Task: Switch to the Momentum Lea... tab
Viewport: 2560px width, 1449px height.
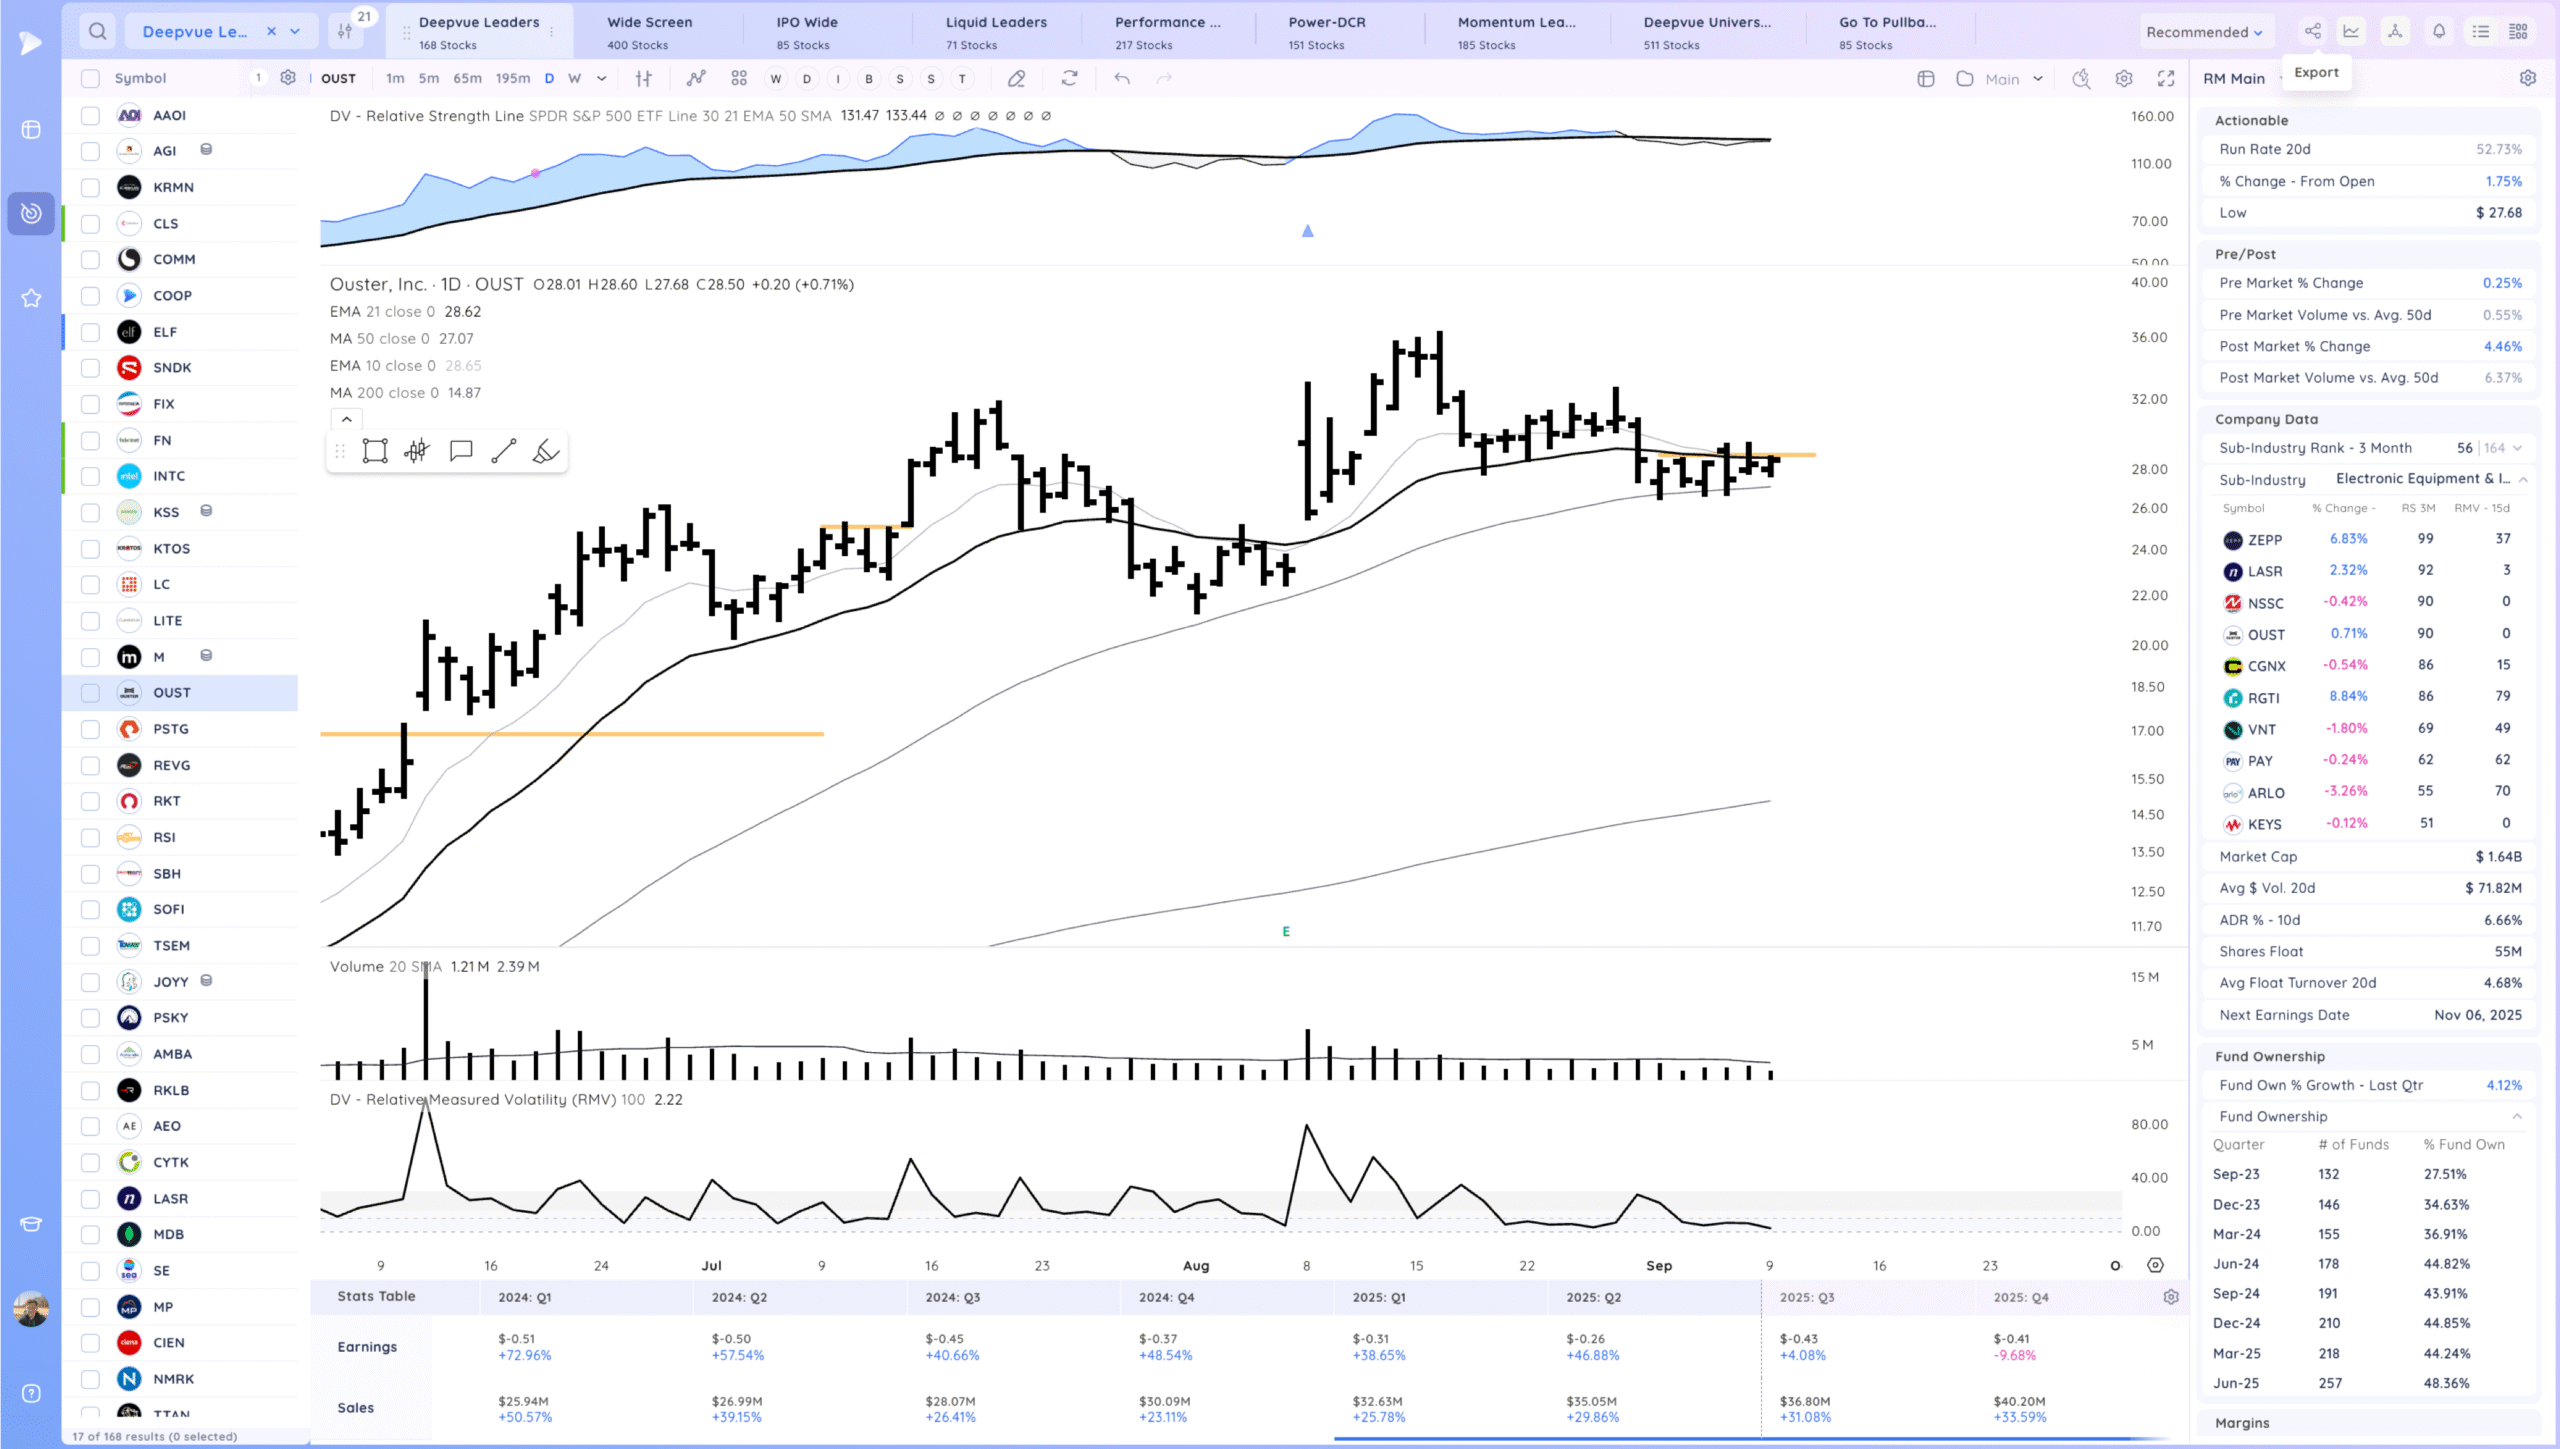Action: click(x=1516, y=32)
